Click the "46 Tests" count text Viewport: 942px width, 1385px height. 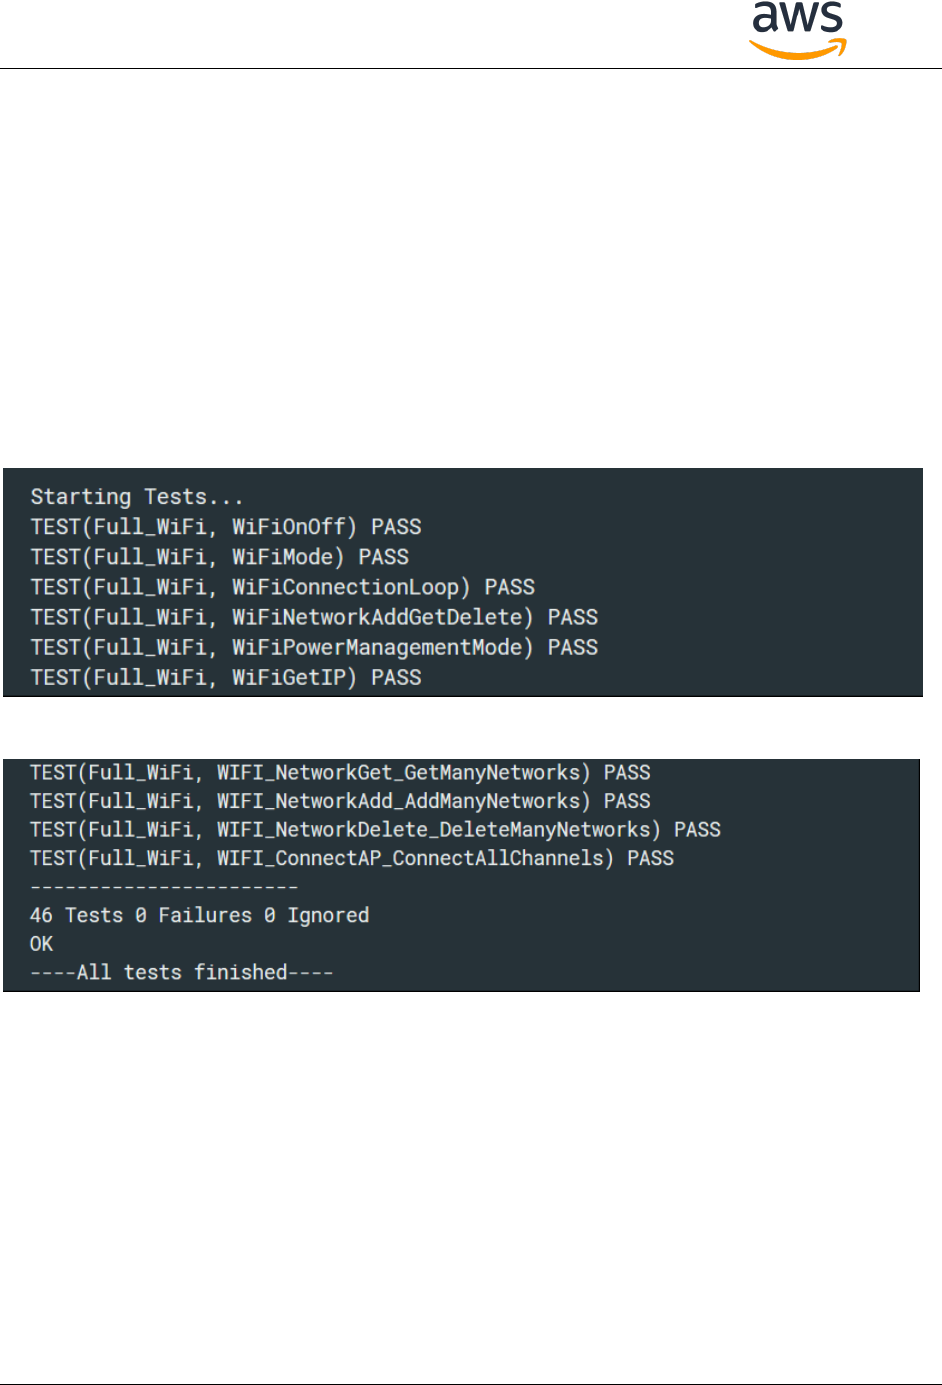click(x=76, y=915)
